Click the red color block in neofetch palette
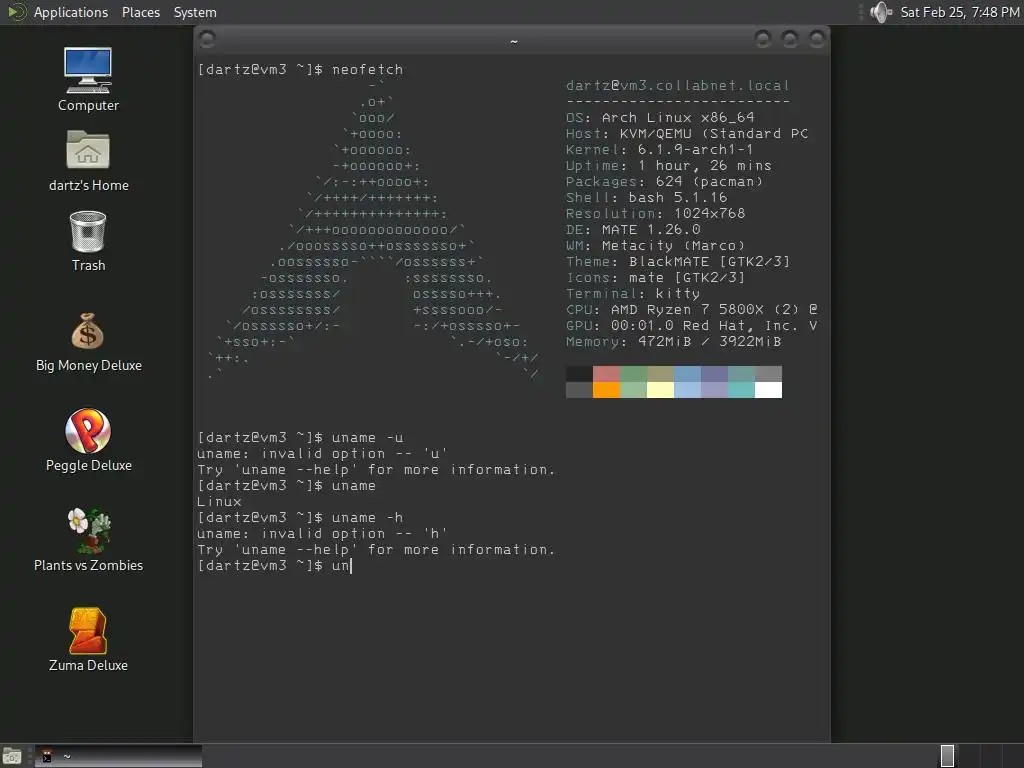Viewport: 1024px width, 768px height. pyautogui.click(x=606, y=374)
